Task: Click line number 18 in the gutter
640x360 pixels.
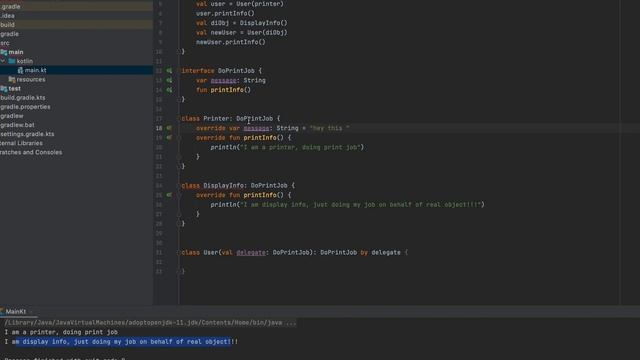Action: 158,128
